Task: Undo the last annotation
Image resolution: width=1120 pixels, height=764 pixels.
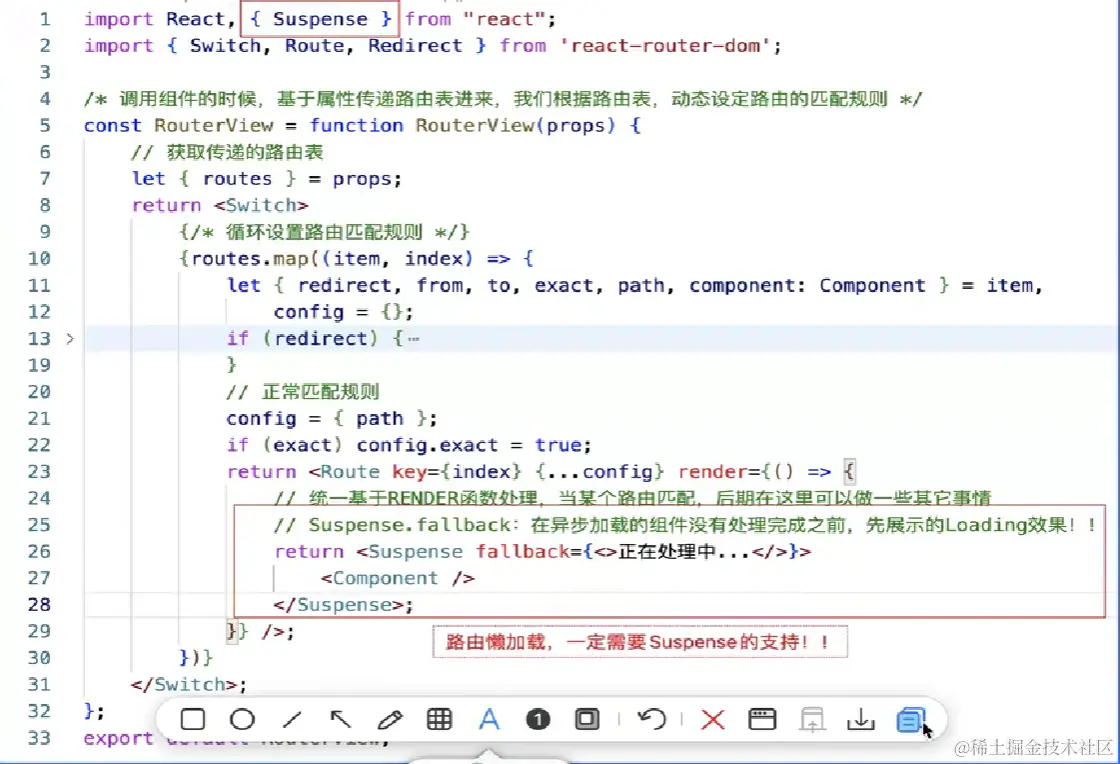Action: (x=651, y=719)
